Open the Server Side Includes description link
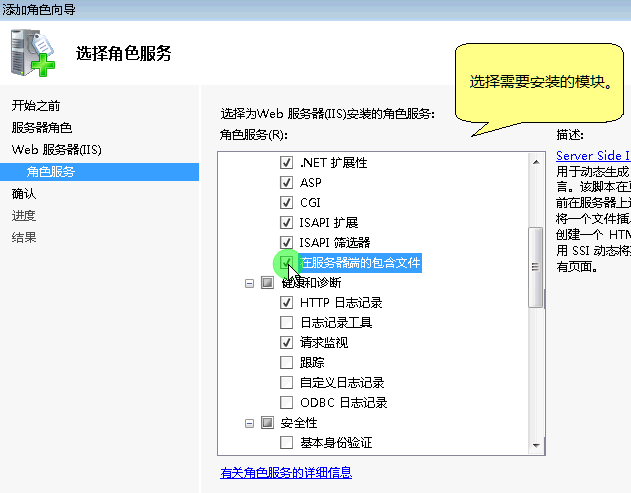This screenshot has height=493, width=631. click(x=593, y=156)
